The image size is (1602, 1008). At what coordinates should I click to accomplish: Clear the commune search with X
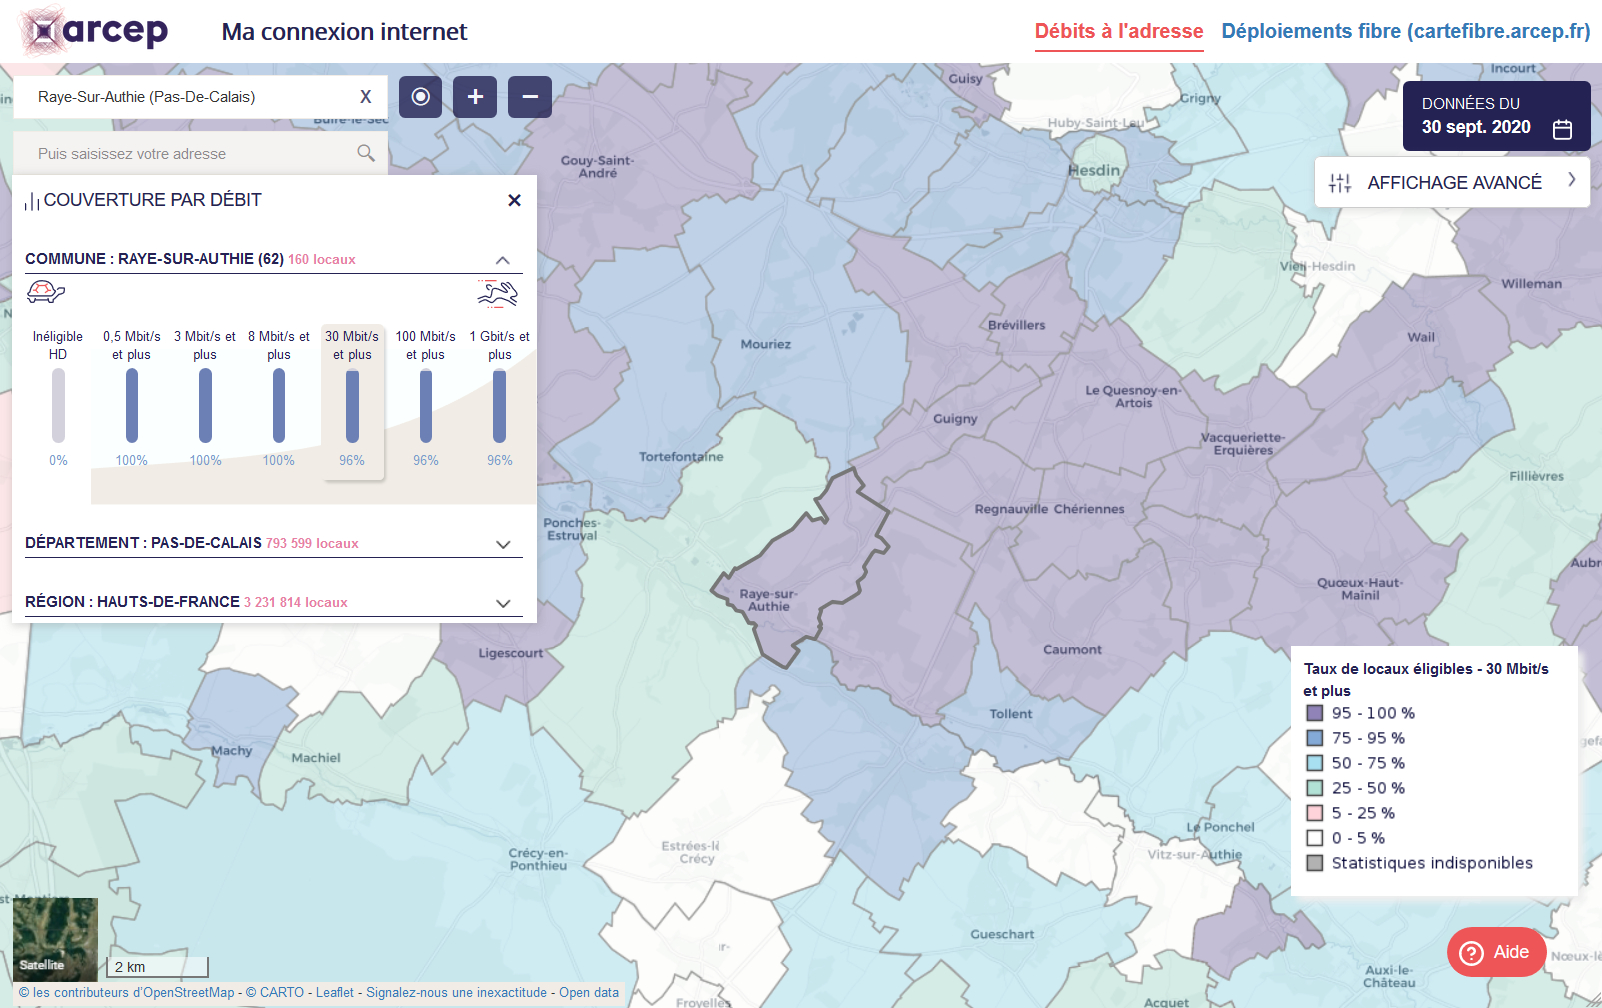(366, 97)
